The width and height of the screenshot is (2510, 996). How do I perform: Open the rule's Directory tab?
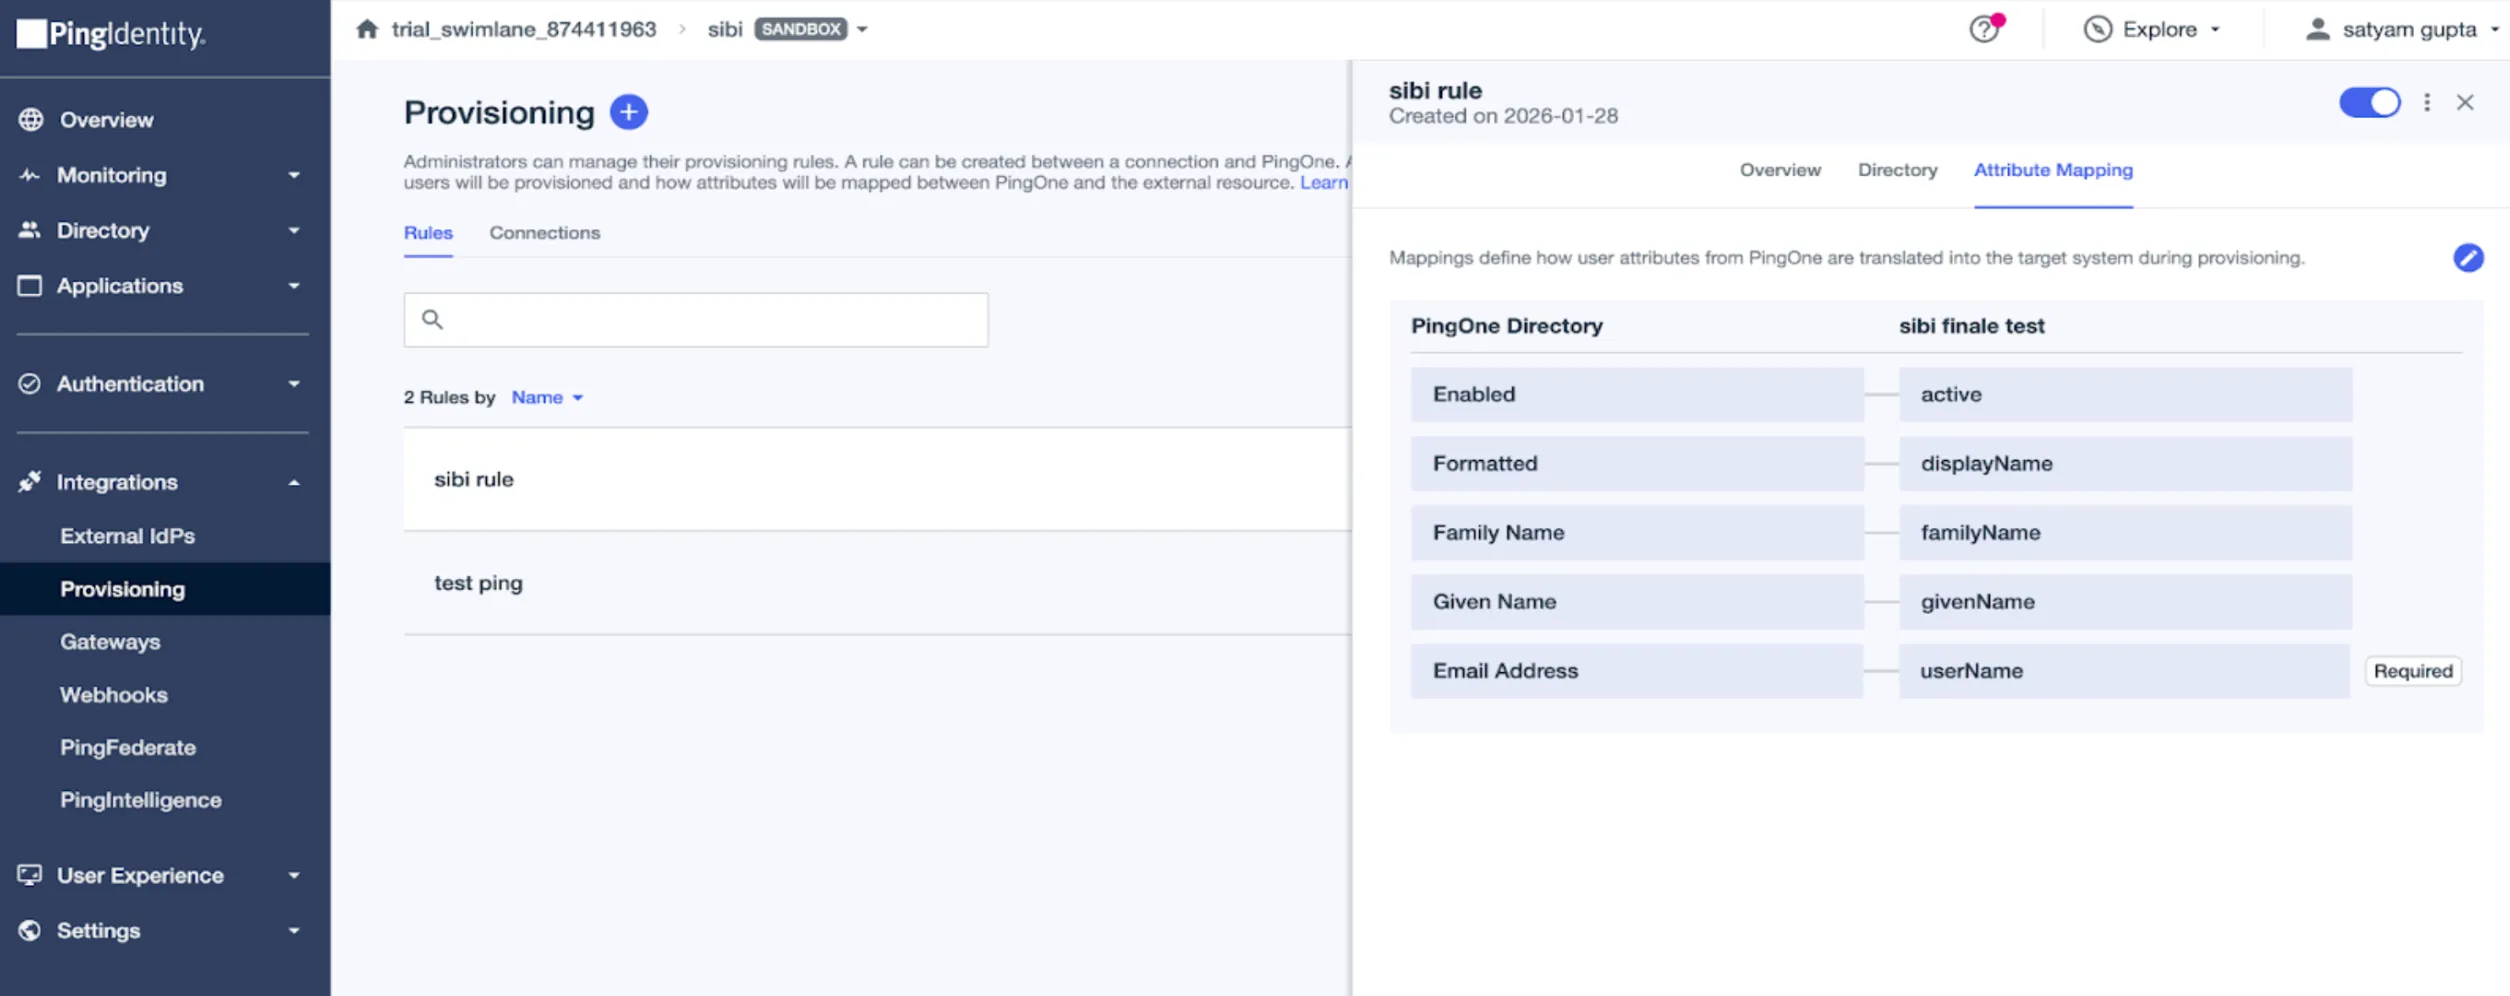coord(1897,170)
